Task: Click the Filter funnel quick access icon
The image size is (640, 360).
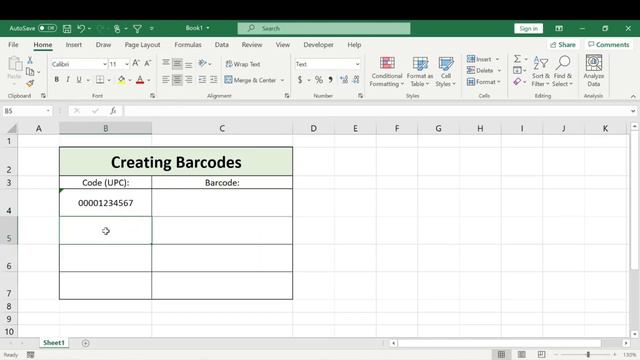Action: [138, 29]
